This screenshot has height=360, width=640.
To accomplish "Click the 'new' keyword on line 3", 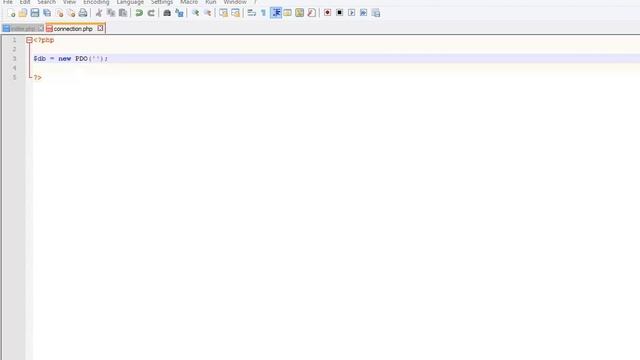I will coord(64,59).
